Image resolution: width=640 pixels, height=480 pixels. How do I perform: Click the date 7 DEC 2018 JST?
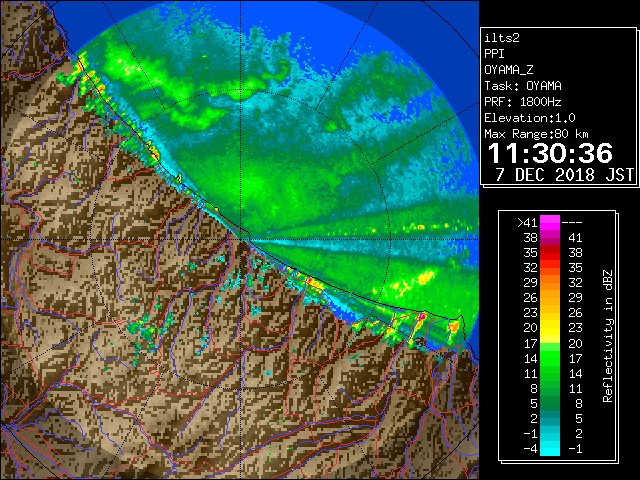(565, 175)
